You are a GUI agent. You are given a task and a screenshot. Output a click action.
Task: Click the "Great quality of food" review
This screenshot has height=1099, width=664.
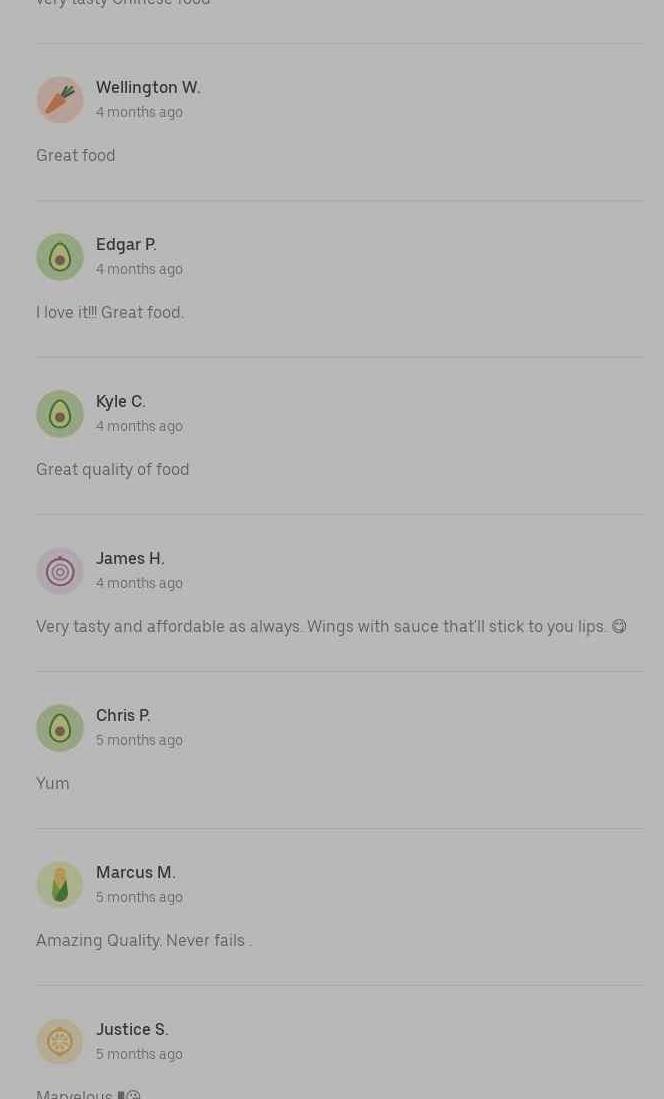113,470
